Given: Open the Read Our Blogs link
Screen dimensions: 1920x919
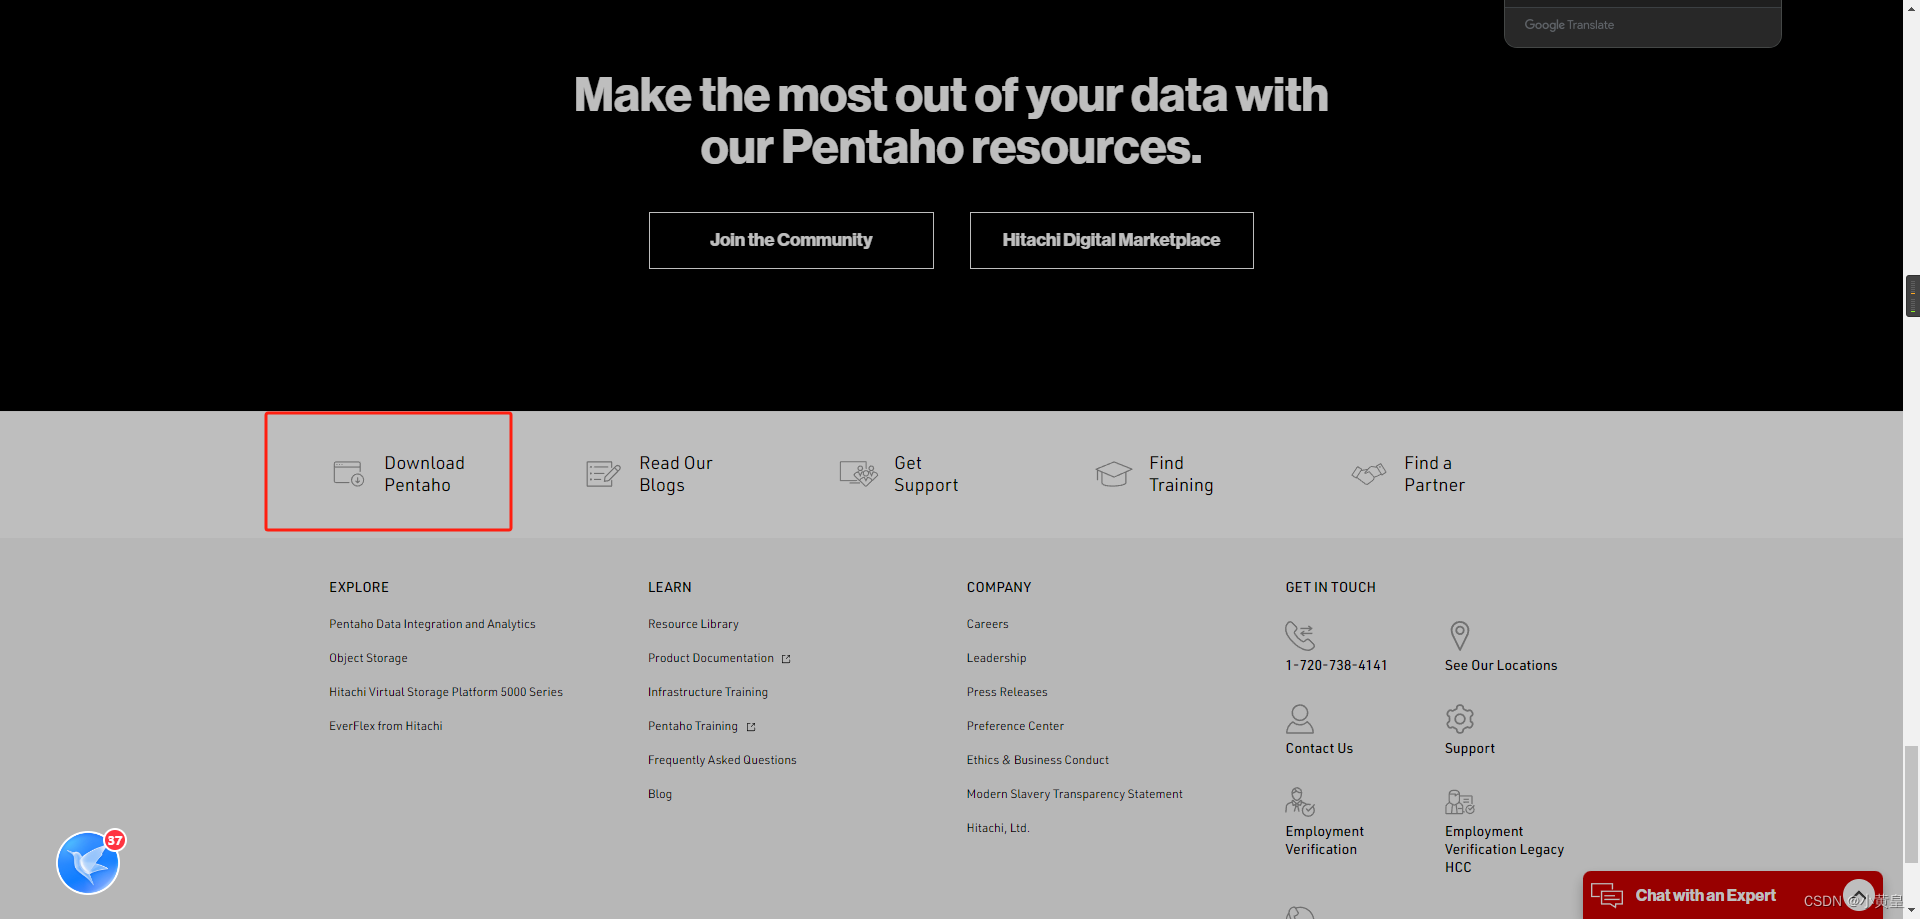Looking at the screenshot, I should (x=676, y=474).
